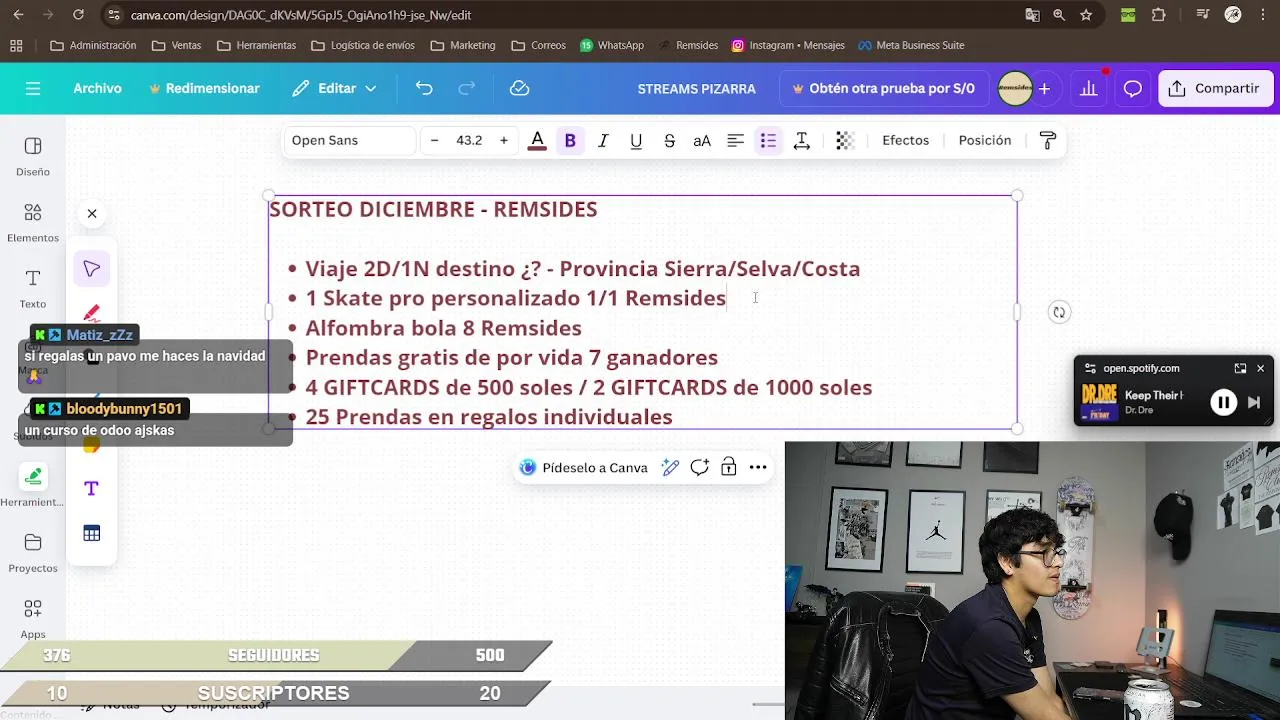The height and width of the screenshot is (720, 1280).
Task: Open the Marketing bookmarks folder
Action: [x=463, y=45]
